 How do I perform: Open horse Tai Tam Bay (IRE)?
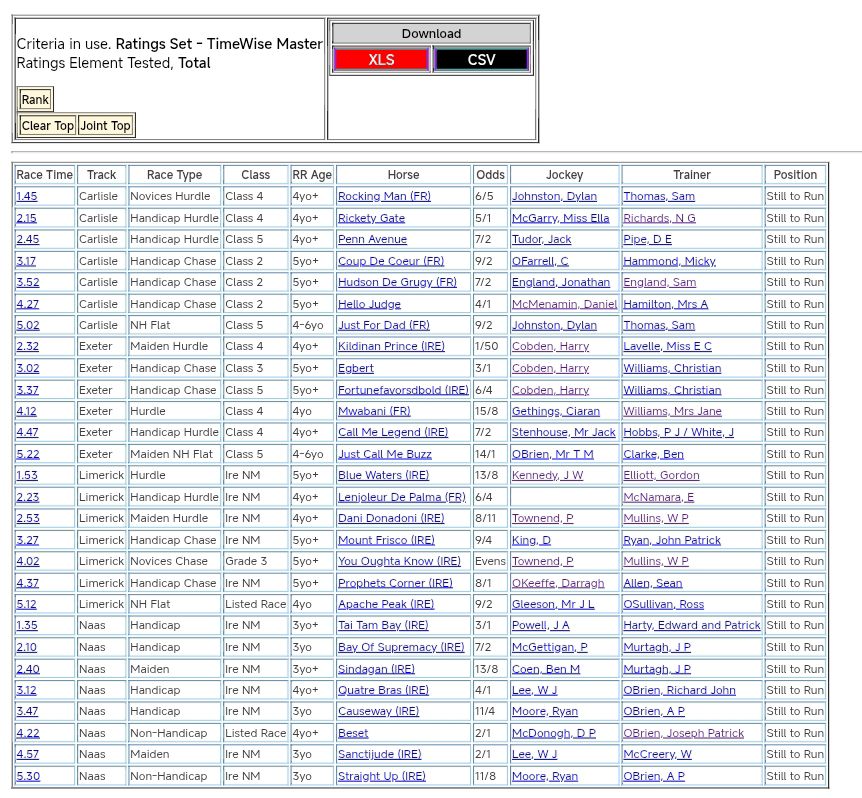[383, 626]
